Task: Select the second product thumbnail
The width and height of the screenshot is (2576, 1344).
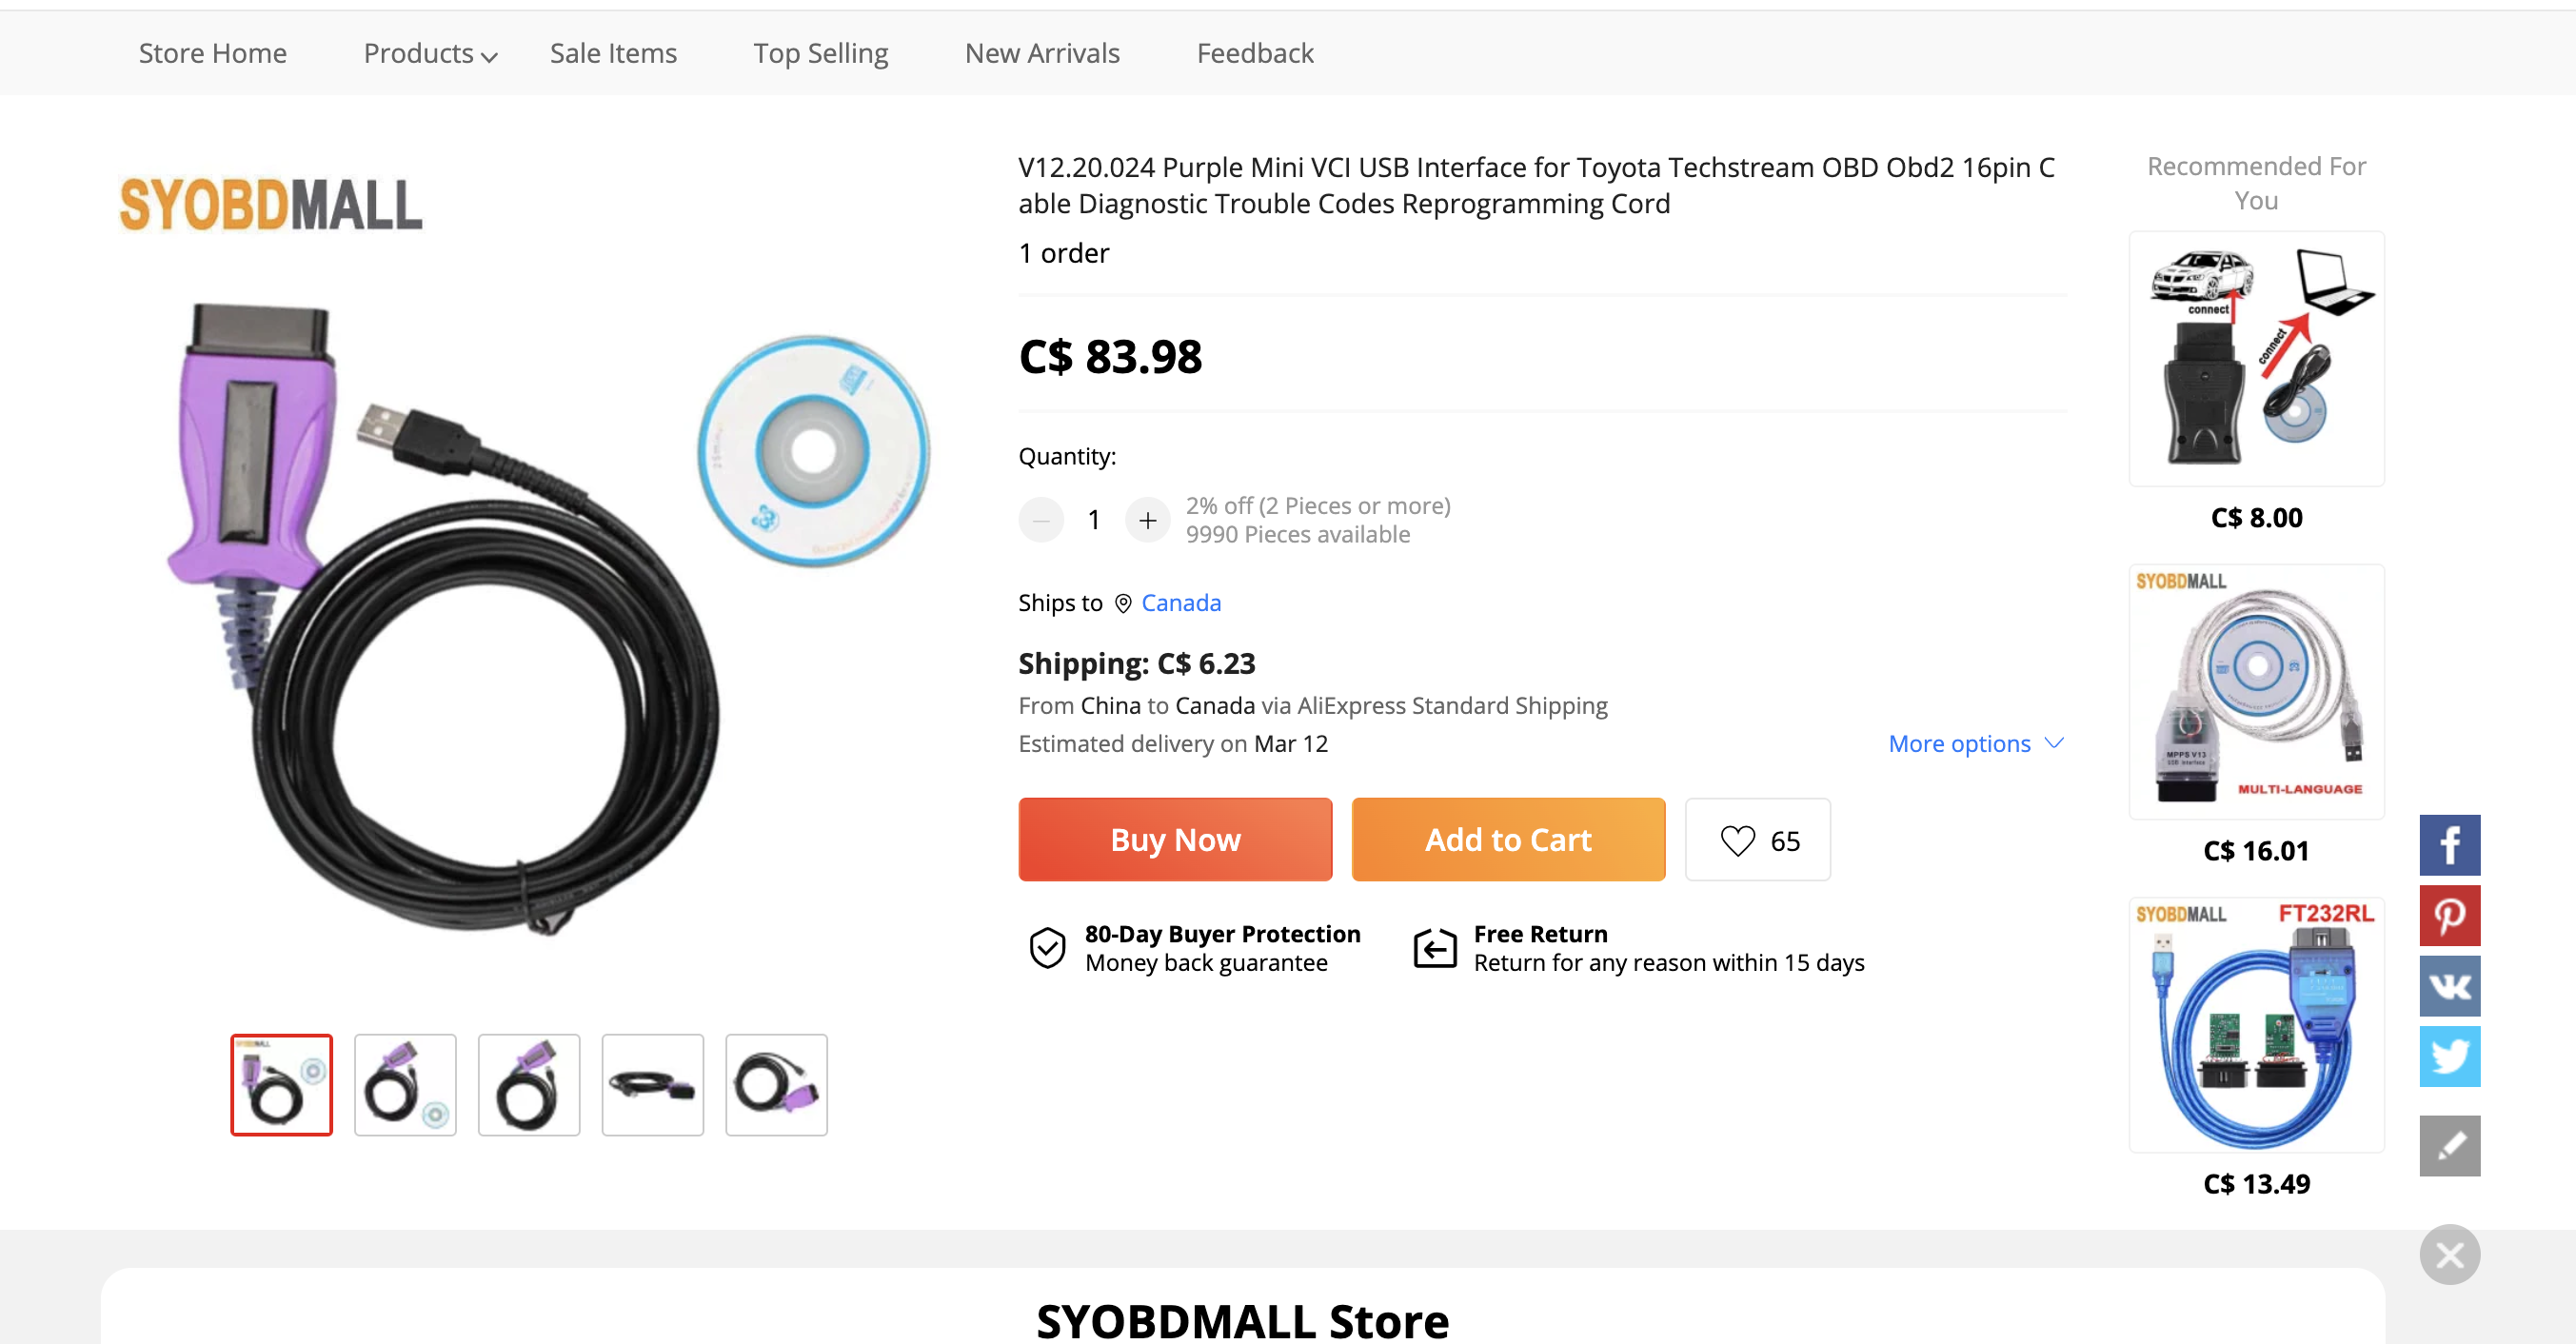Action: coord(405,1085)
